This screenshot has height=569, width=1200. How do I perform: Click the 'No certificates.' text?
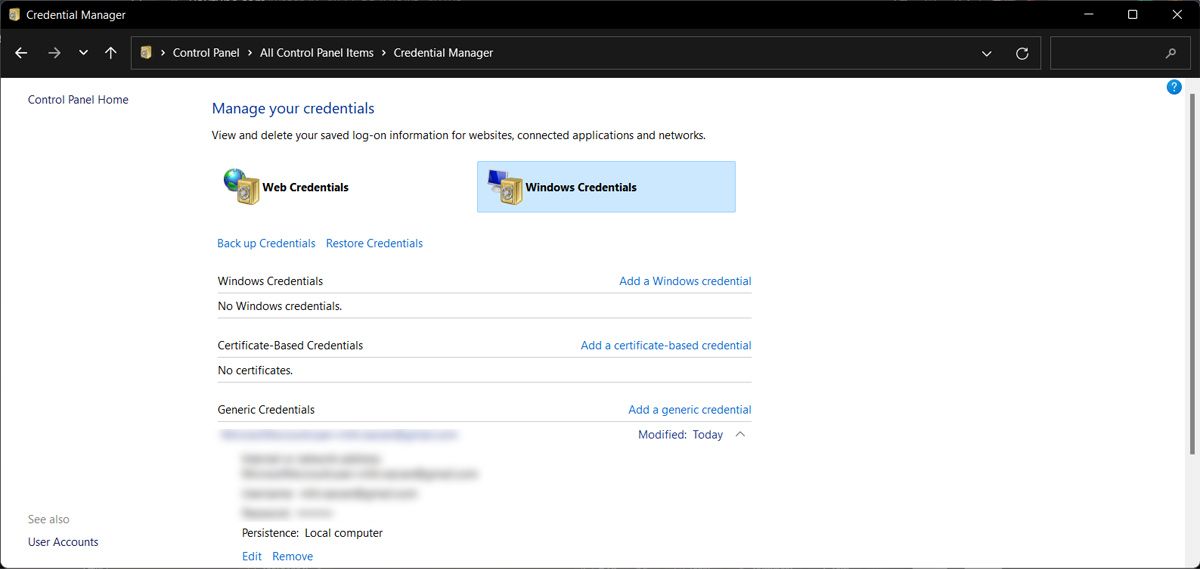pos(255,370)
